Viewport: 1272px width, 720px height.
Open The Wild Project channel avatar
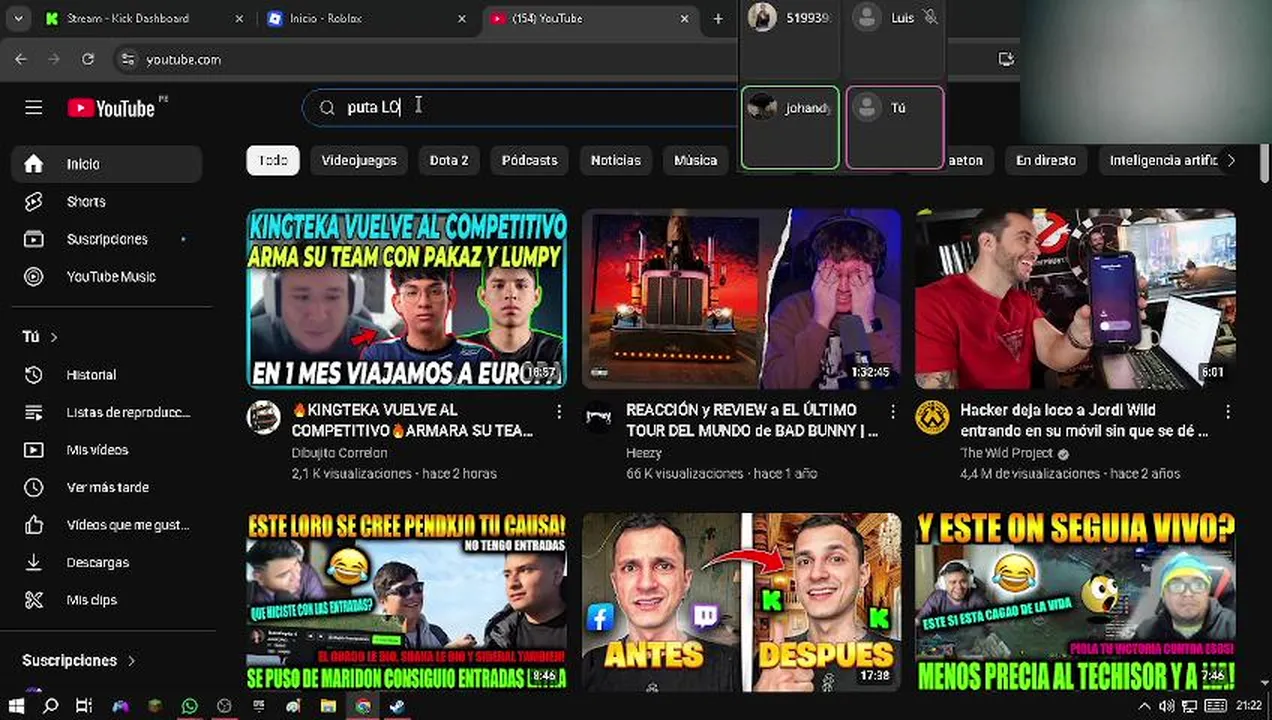click(932, 418)
